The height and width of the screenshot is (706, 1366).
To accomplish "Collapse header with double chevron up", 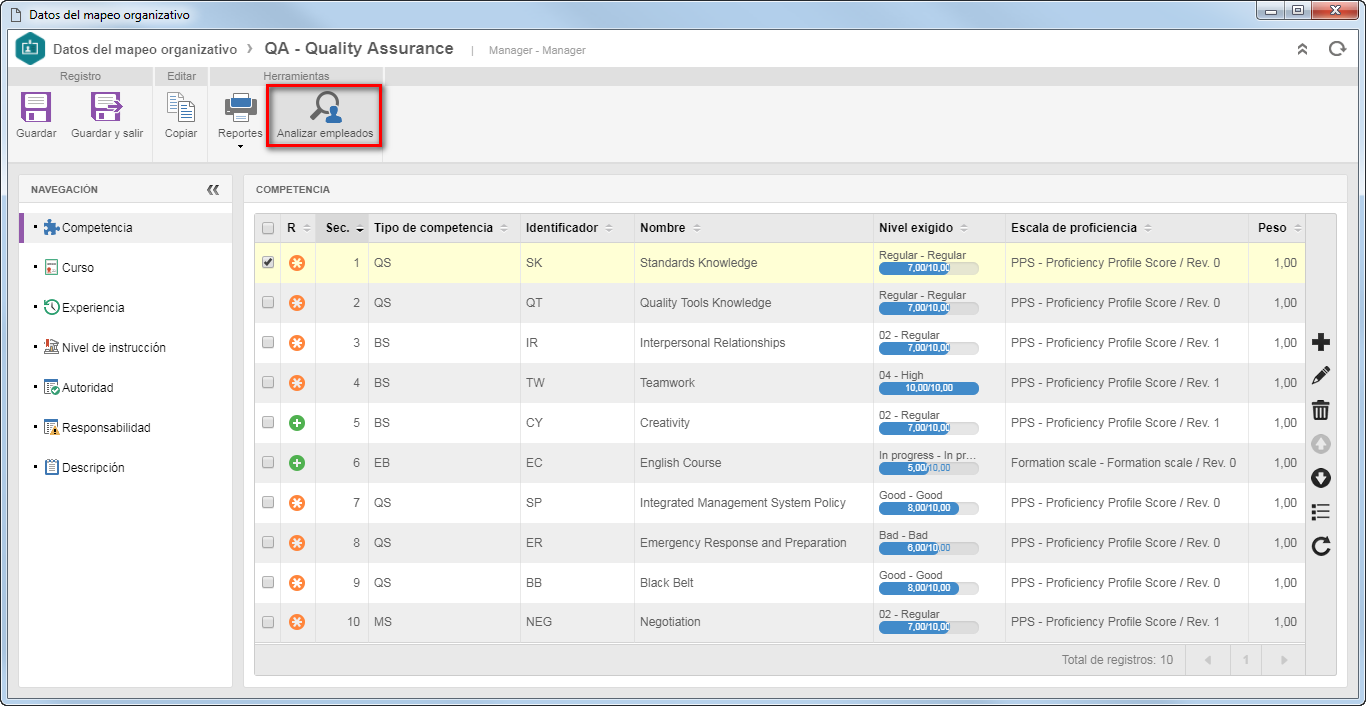I will tap(1302, 48).
